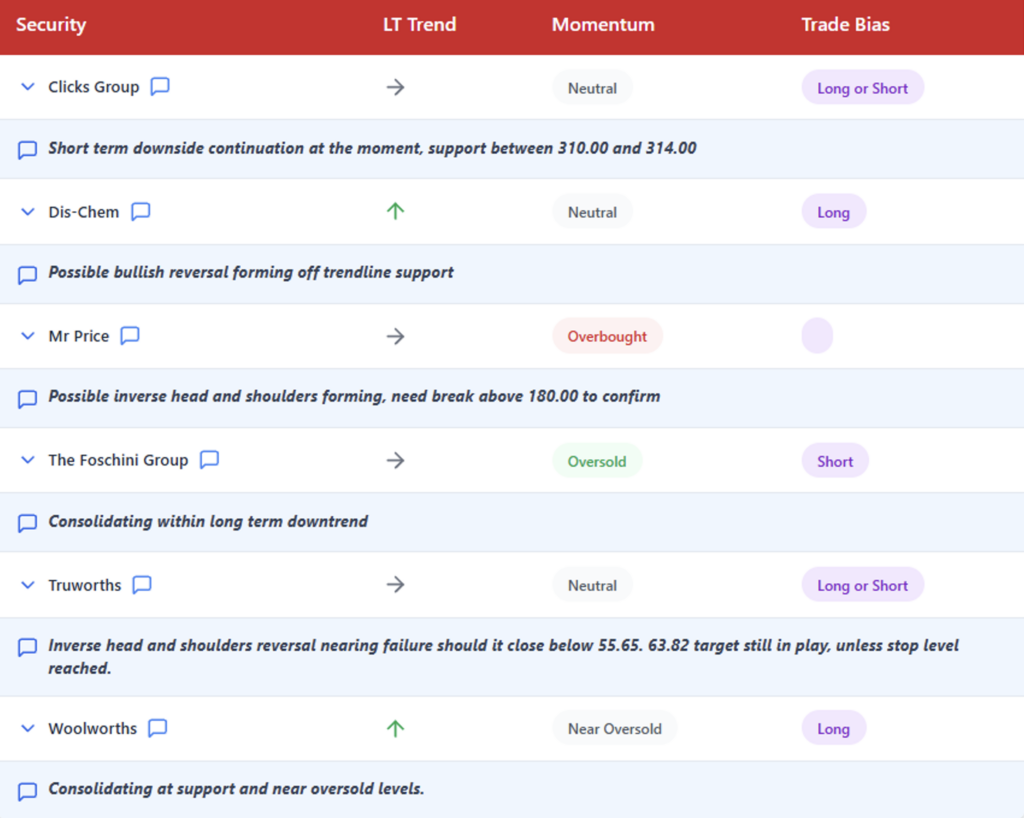The height and width of the screenshot is (818, 1024).
Task: Open The Foschini Group comment icon
Action: point(209,460)
